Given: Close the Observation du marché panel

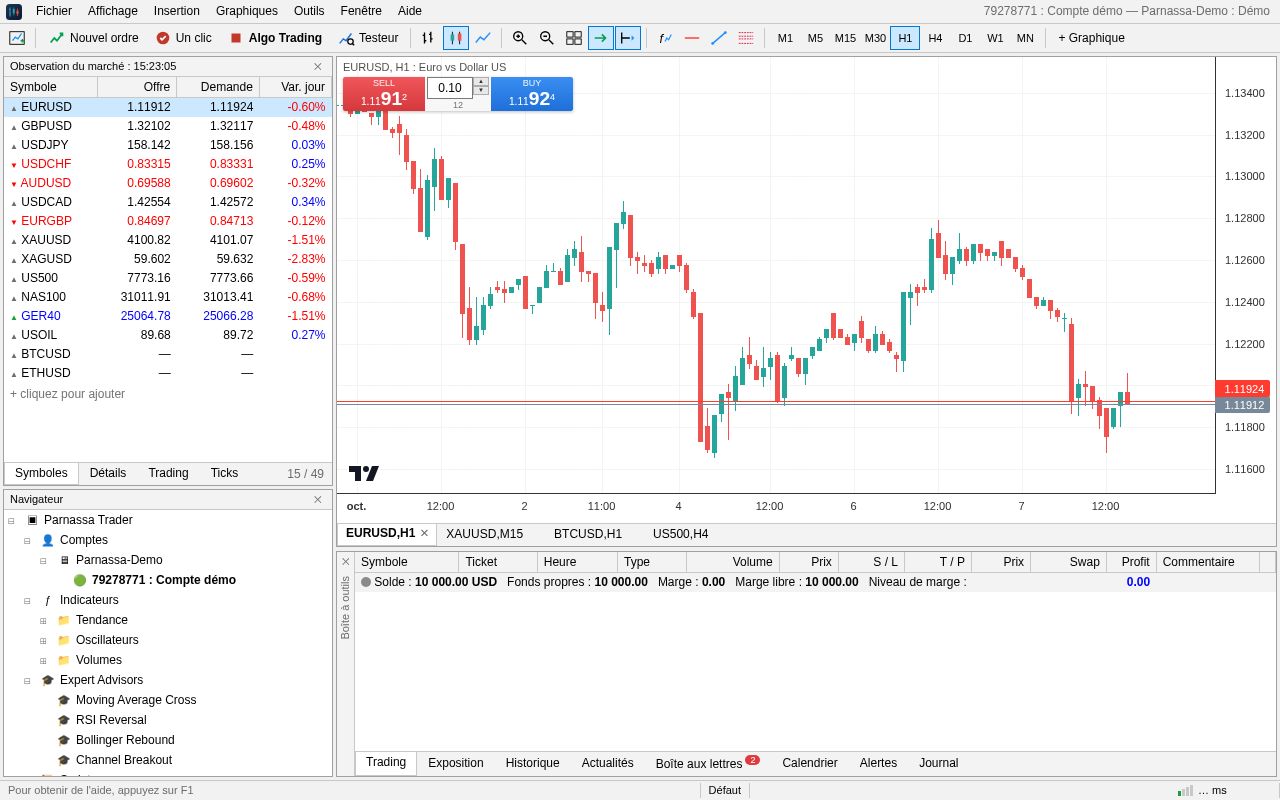Looking at the screenshot, I should pyautogui.click(x=318, y=67).
